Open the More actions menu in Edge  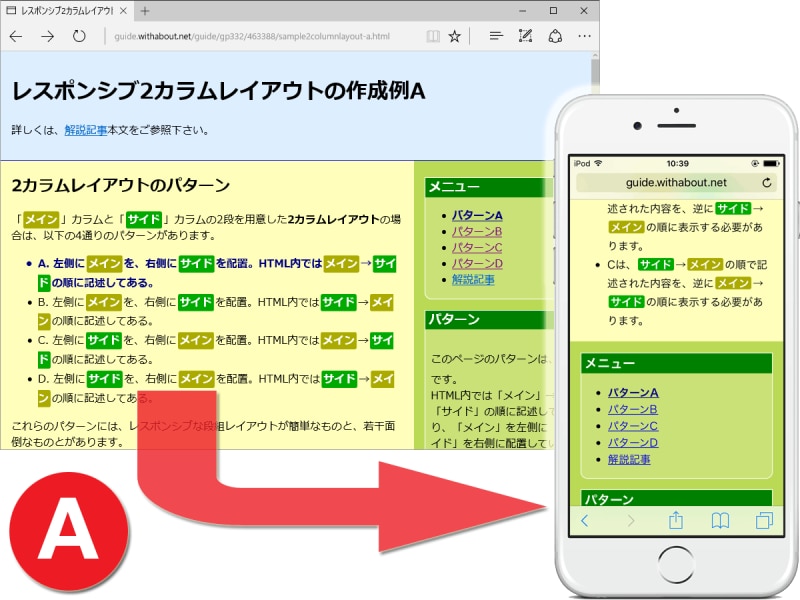(x=584, y=37)
